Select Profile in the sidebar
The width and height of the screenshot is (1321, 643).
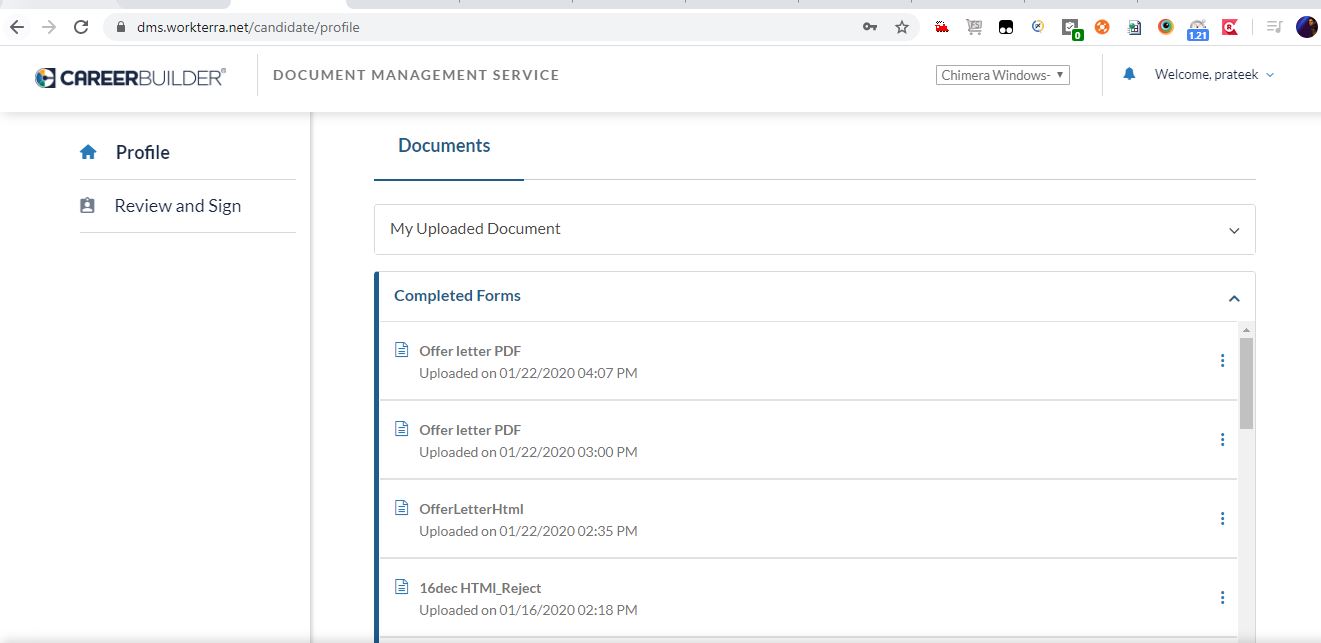click(142, 152)
